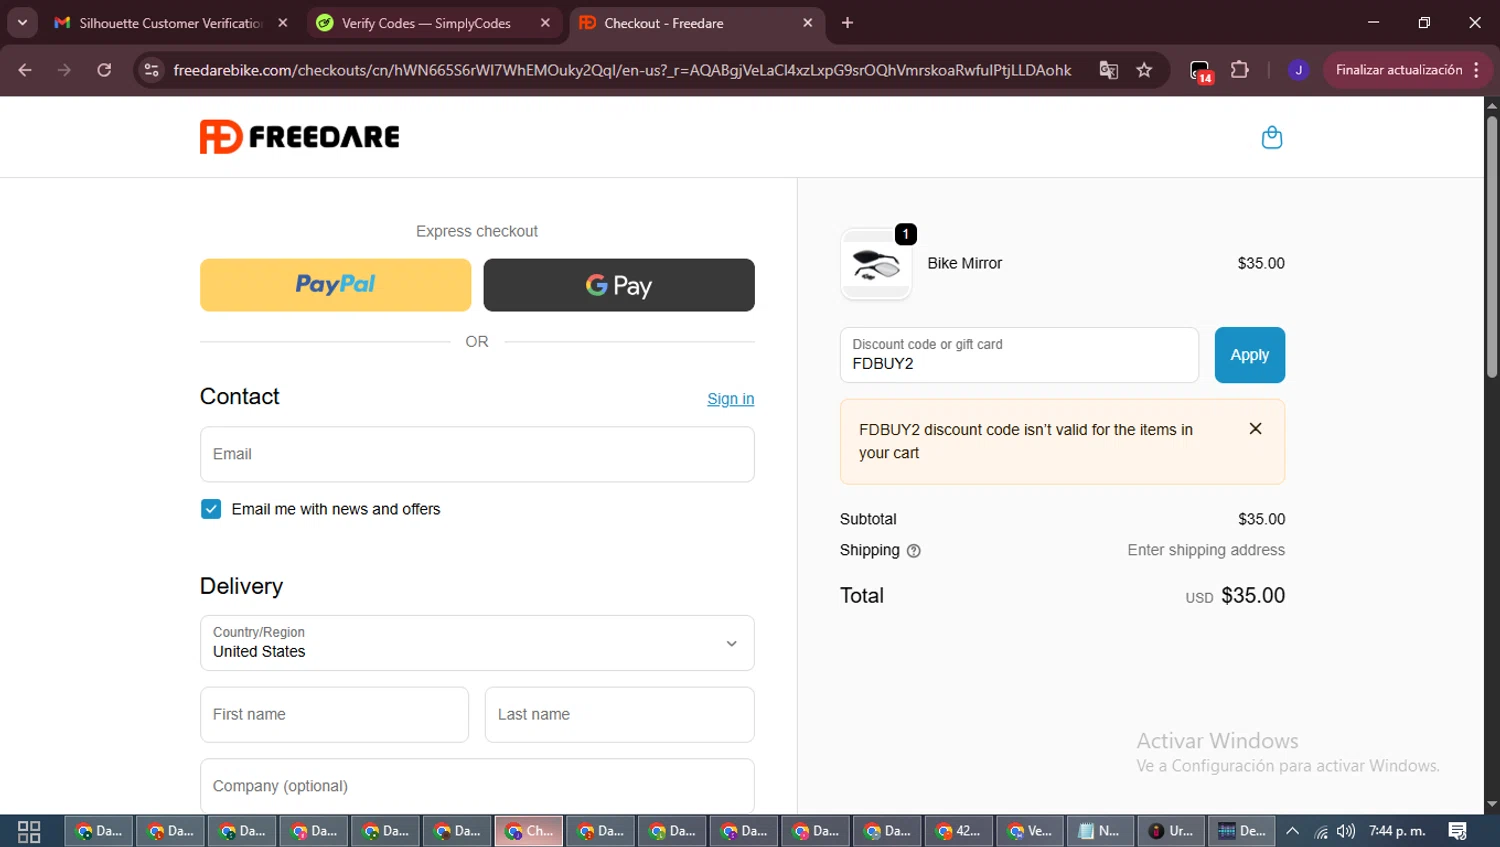The image size is (1500, 847).
Task: Pay with PayPal express checkout
Action: 335,285
